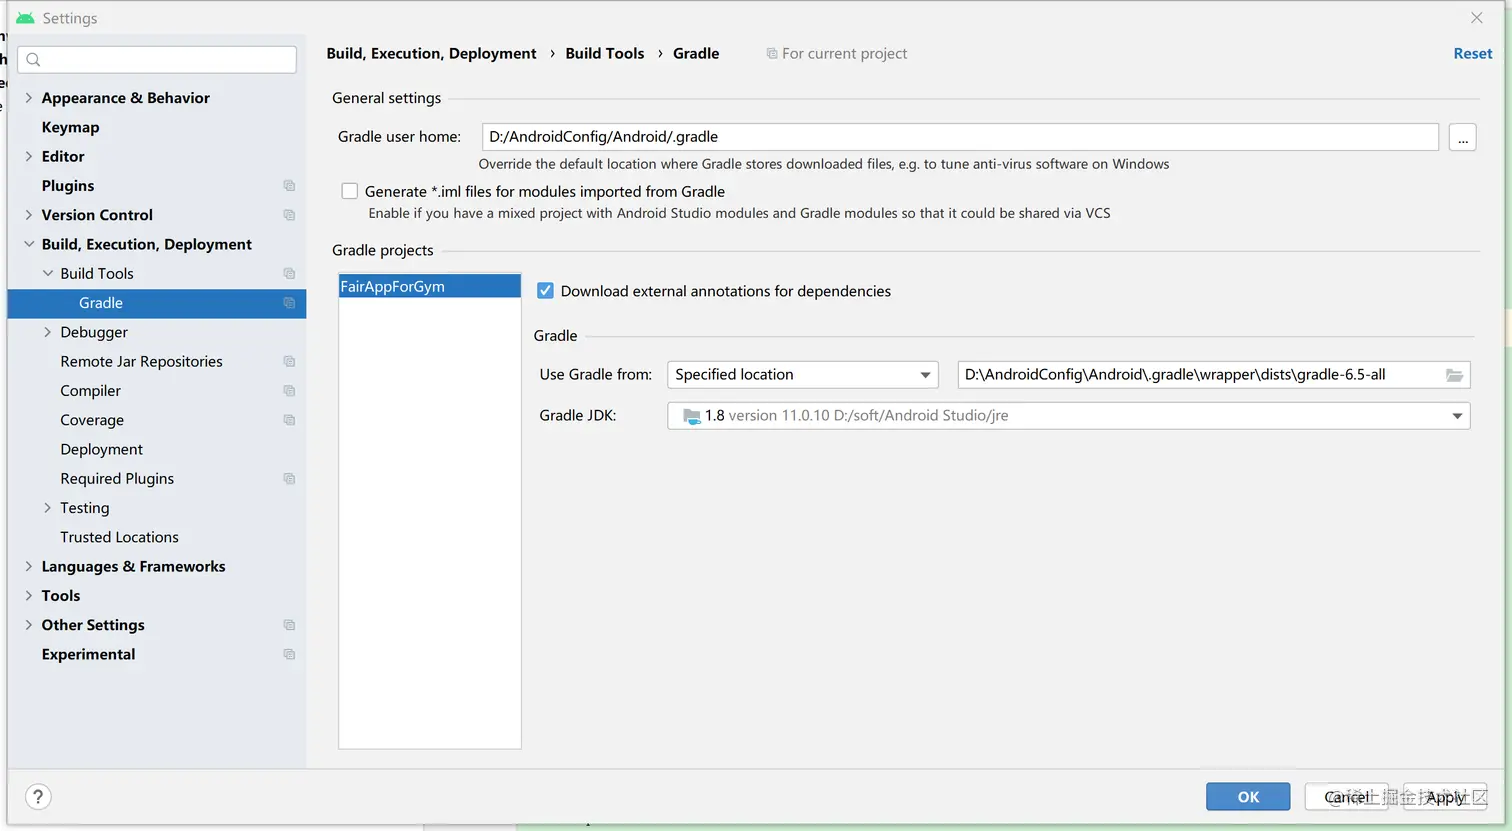Screen dimensions: 1512x831
Task: Open the Plugins settings page
Action: pos(68,186)
